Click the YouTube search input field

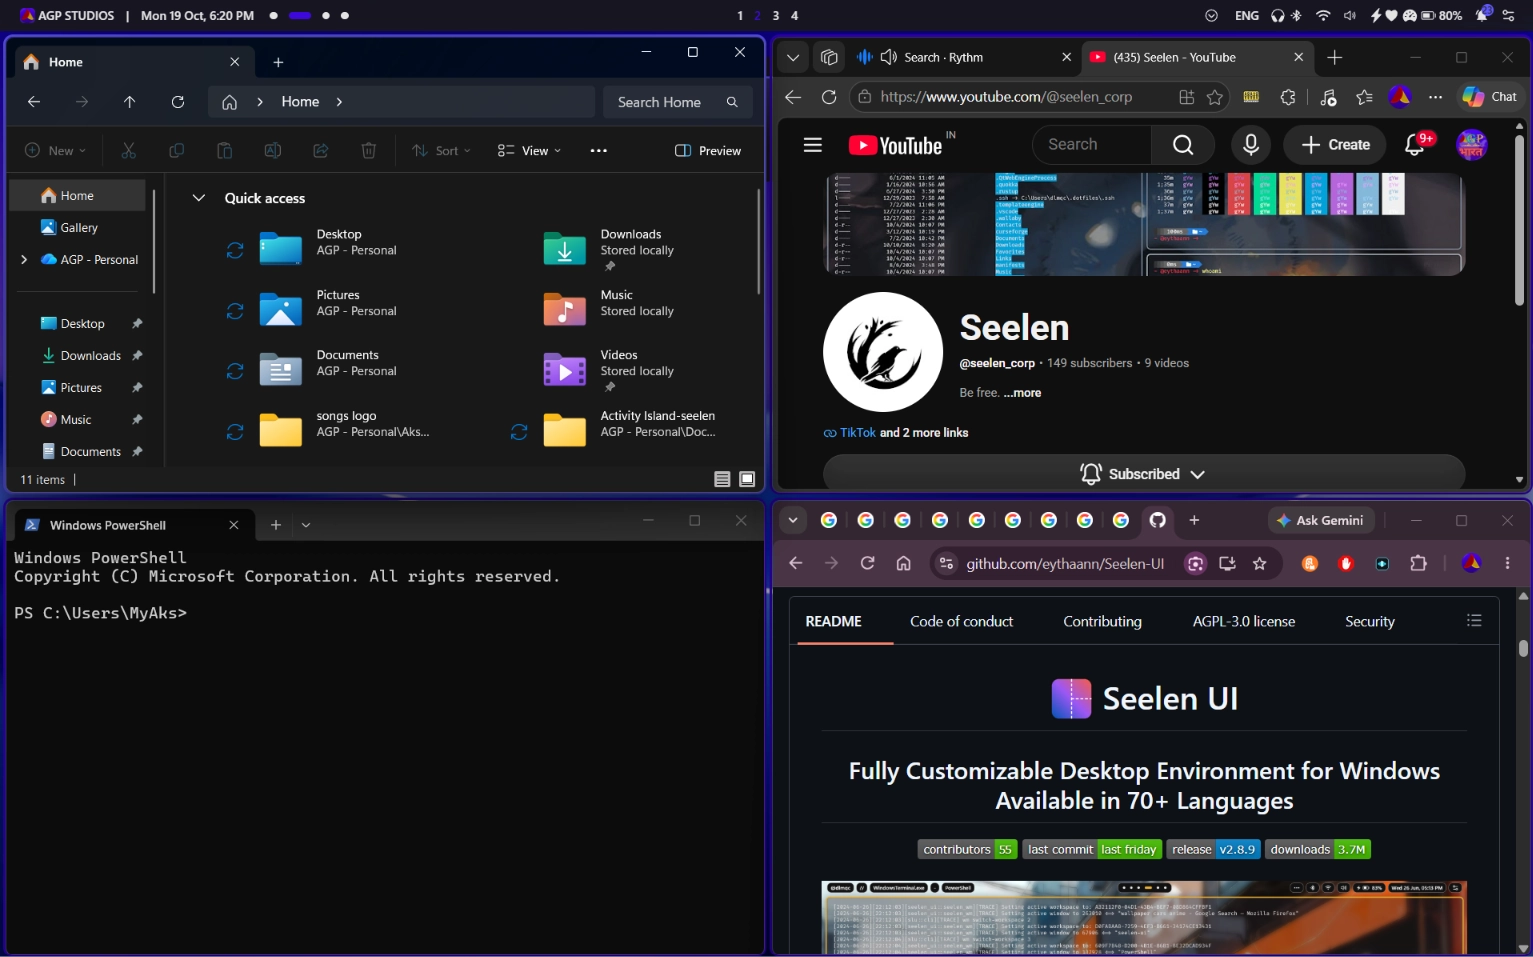coord(1091,145)
